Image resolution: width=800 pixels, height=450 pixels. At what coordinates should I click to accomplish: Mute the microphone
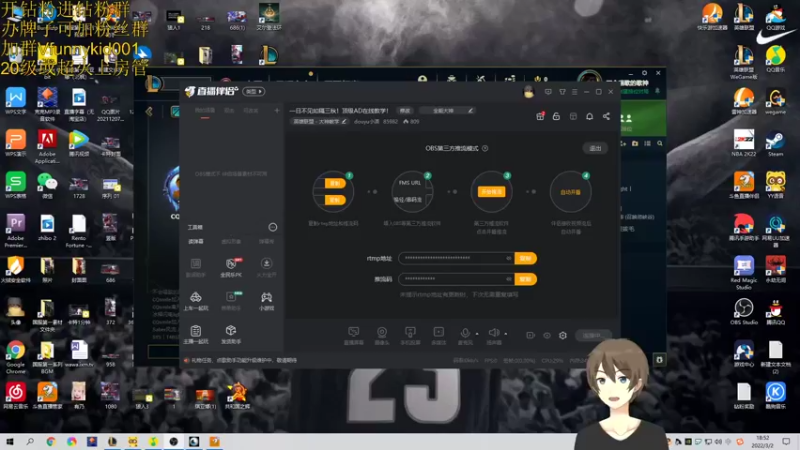coord(465,334)
